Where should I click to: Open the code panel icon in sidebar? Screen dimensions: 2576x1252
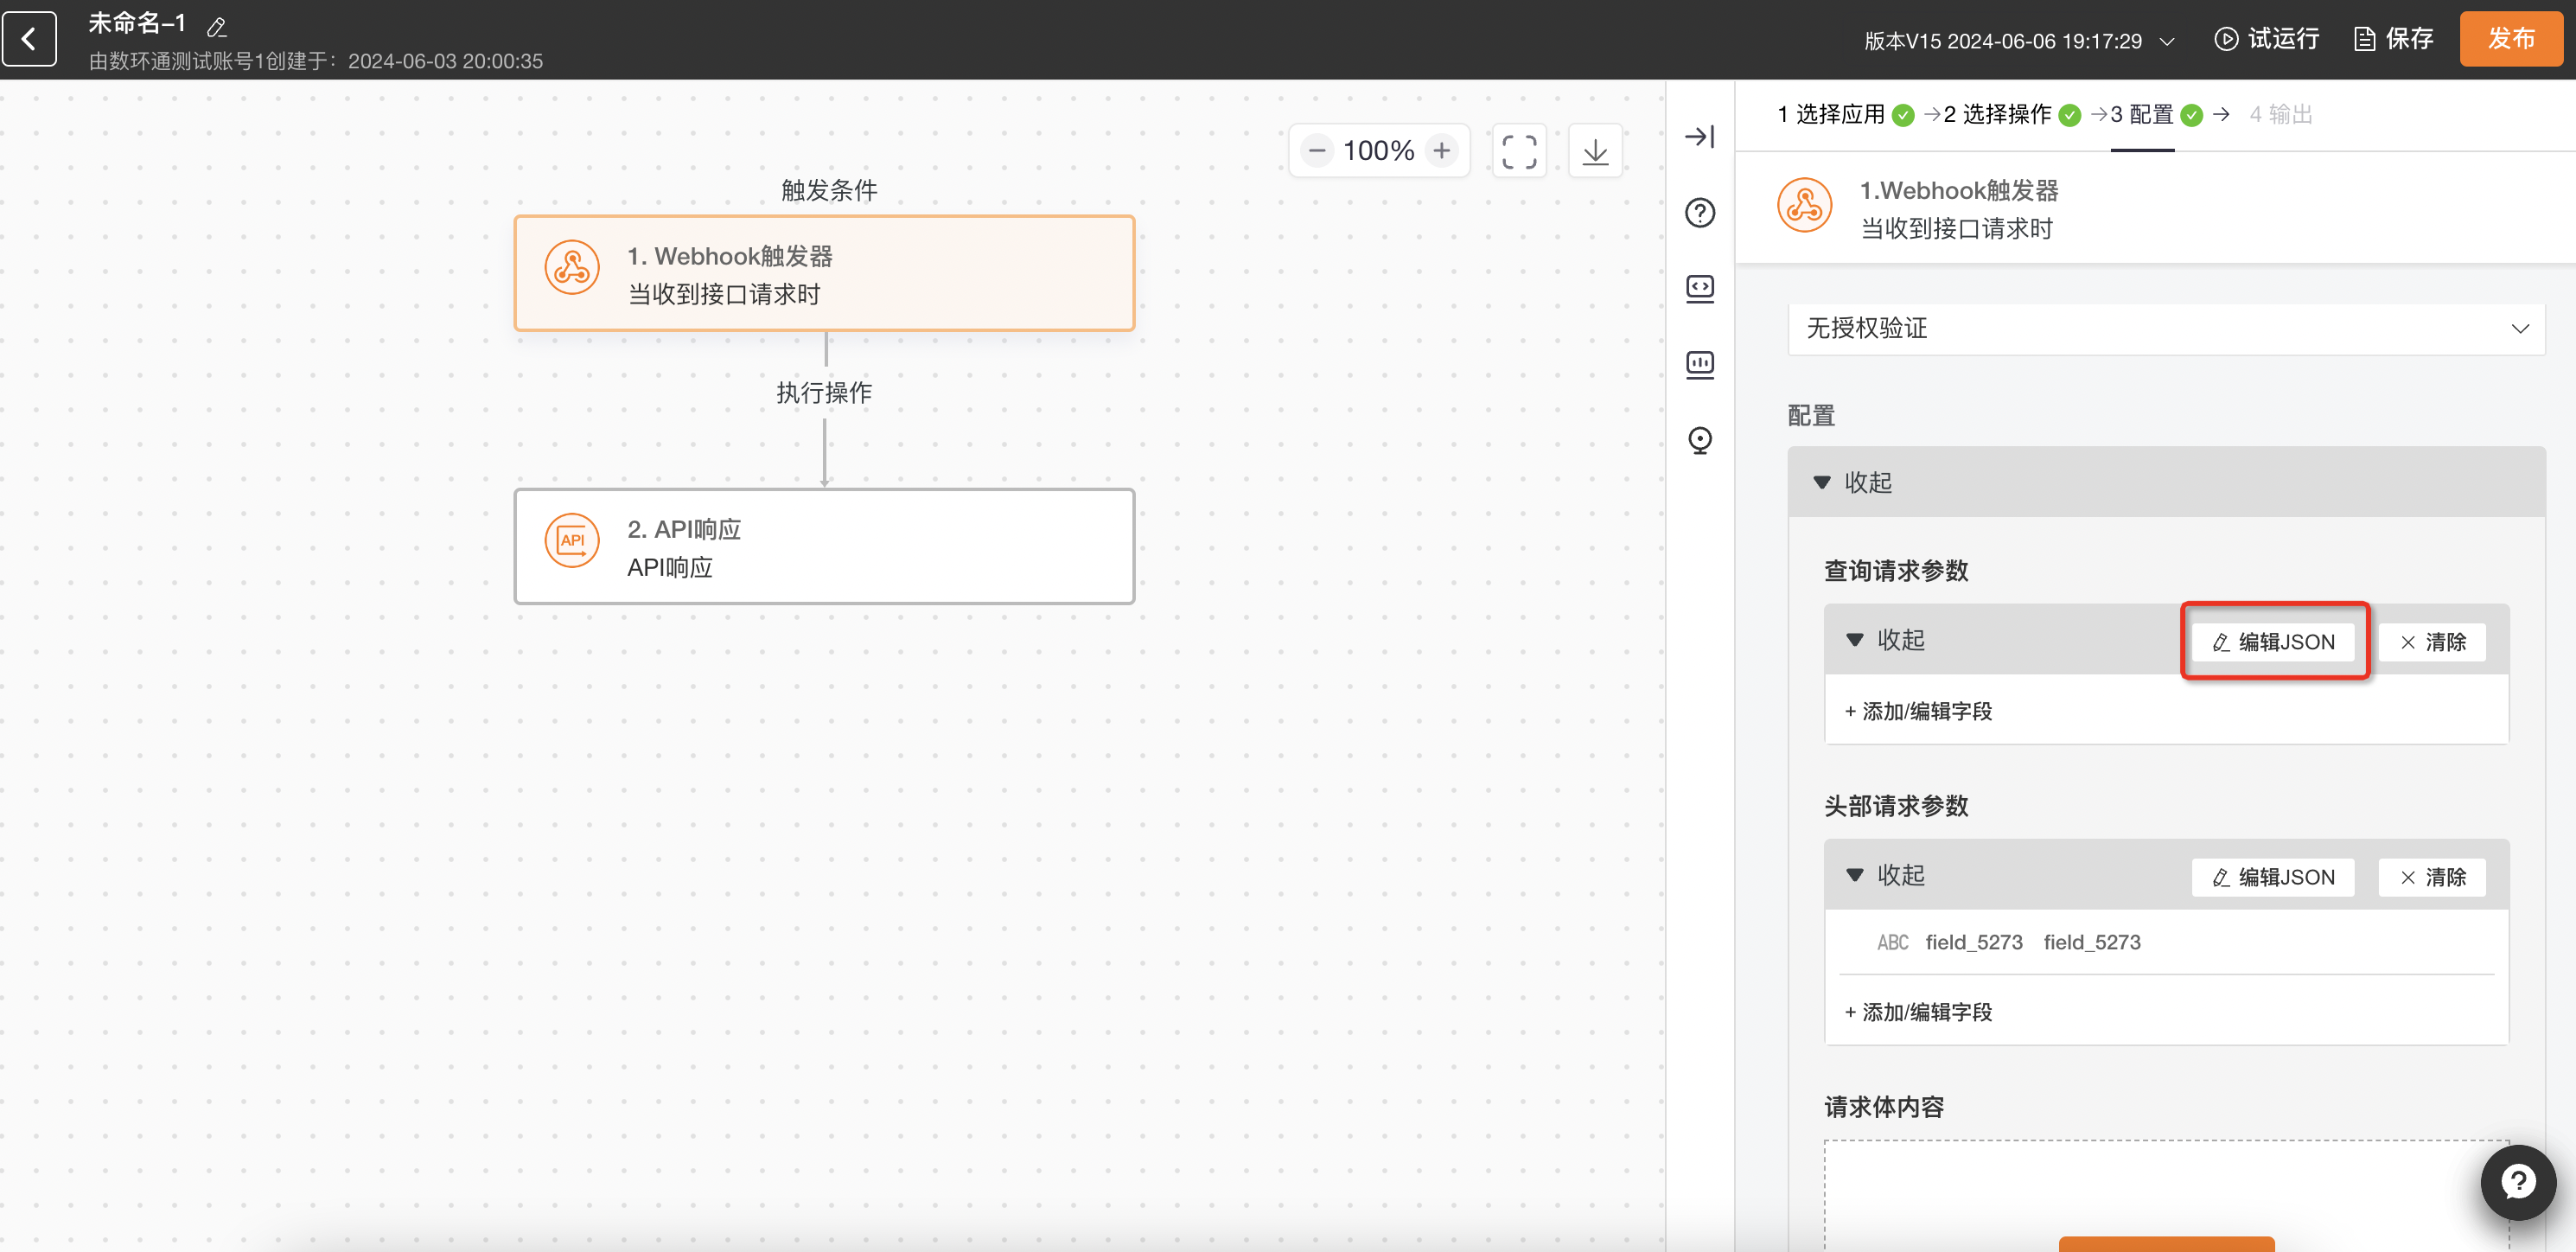pyautogui.click(x=1699, y=289)
